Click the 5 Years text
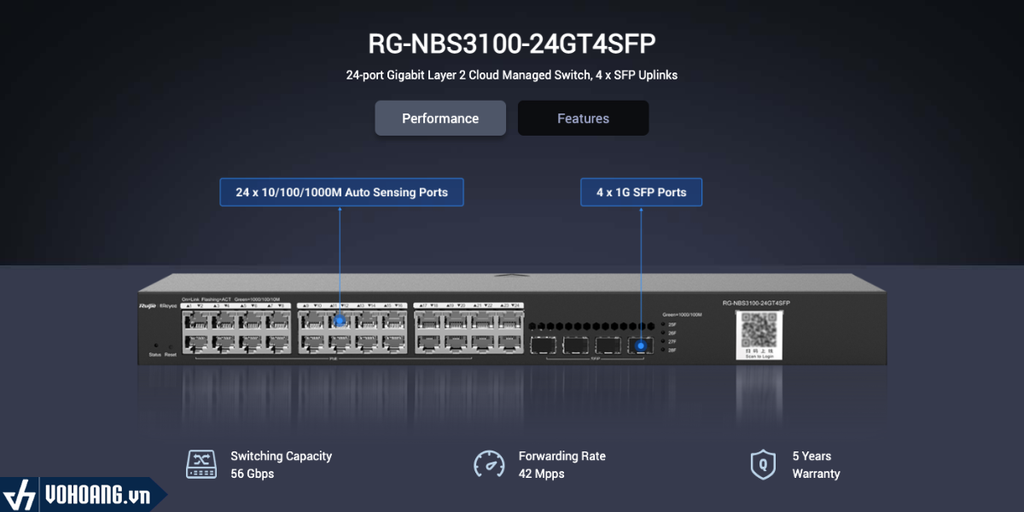 (812, 456)
